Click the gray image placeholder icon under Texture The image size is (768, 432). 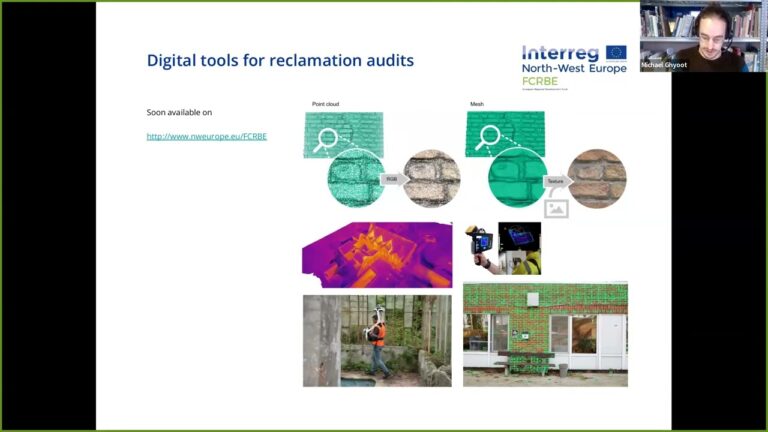click(x=556, y=208)
